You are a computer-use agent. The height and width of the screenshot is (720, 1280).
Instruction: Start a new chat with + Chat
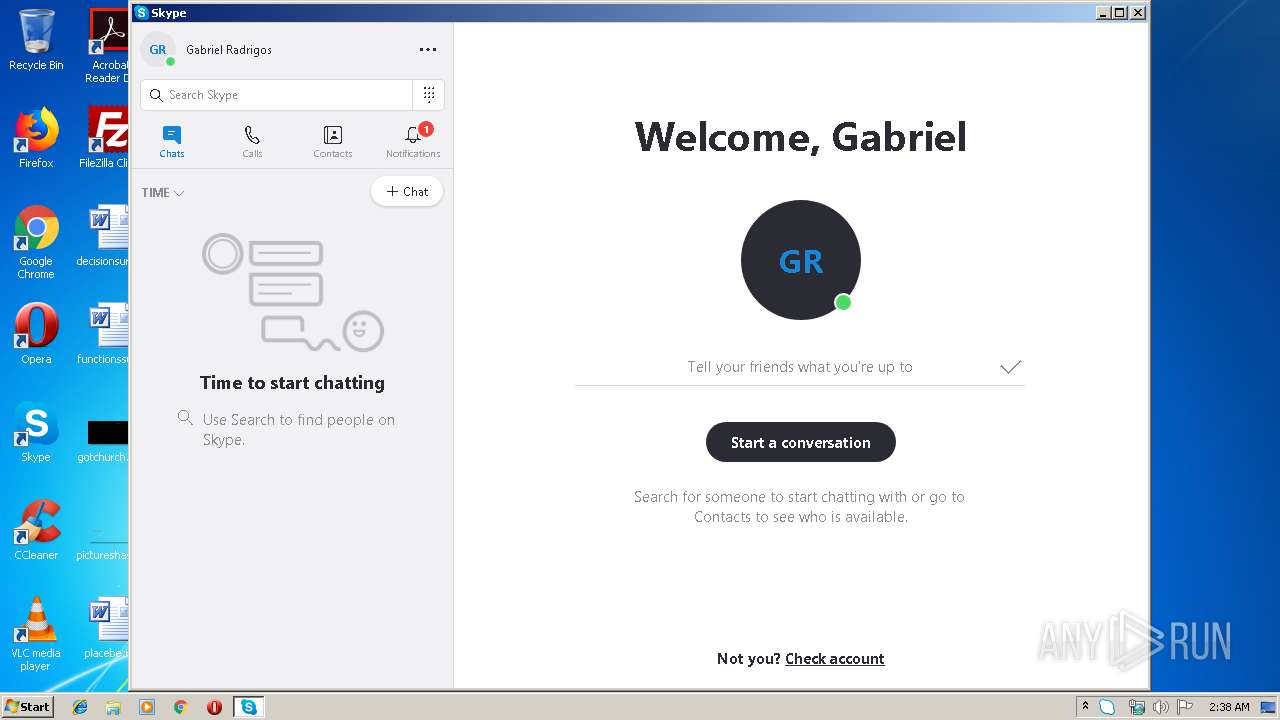point(407,192)
